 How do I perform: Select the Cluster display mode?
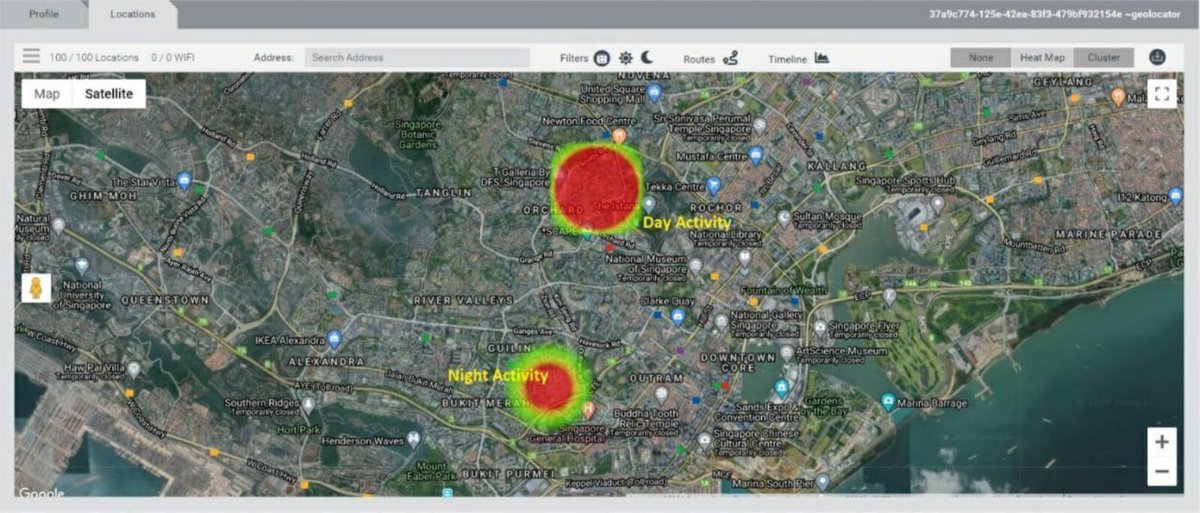(x=1104, y=57)
